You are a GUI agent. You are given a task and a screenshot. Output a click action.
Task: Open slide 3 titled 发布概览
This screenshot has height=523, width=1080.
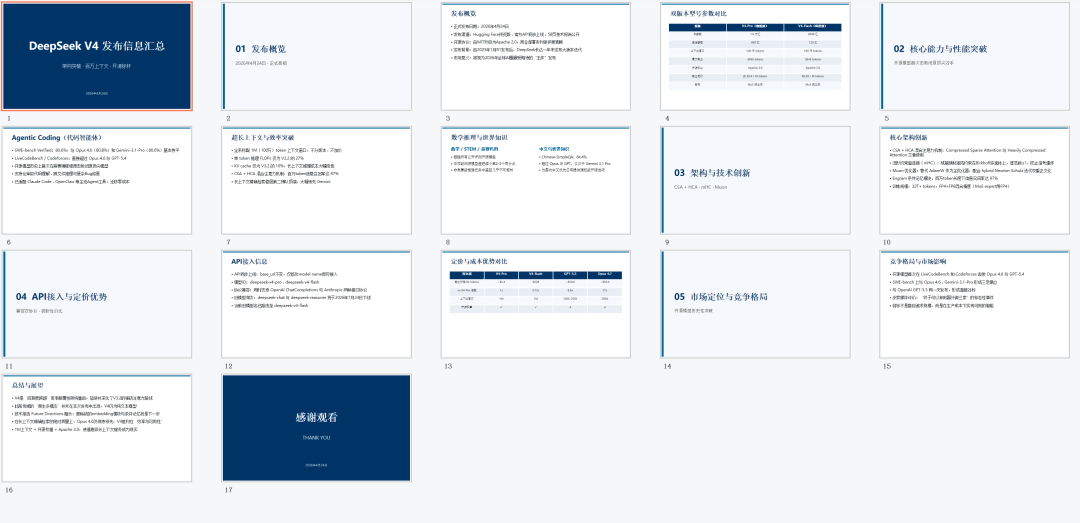[x=536, y=57]
